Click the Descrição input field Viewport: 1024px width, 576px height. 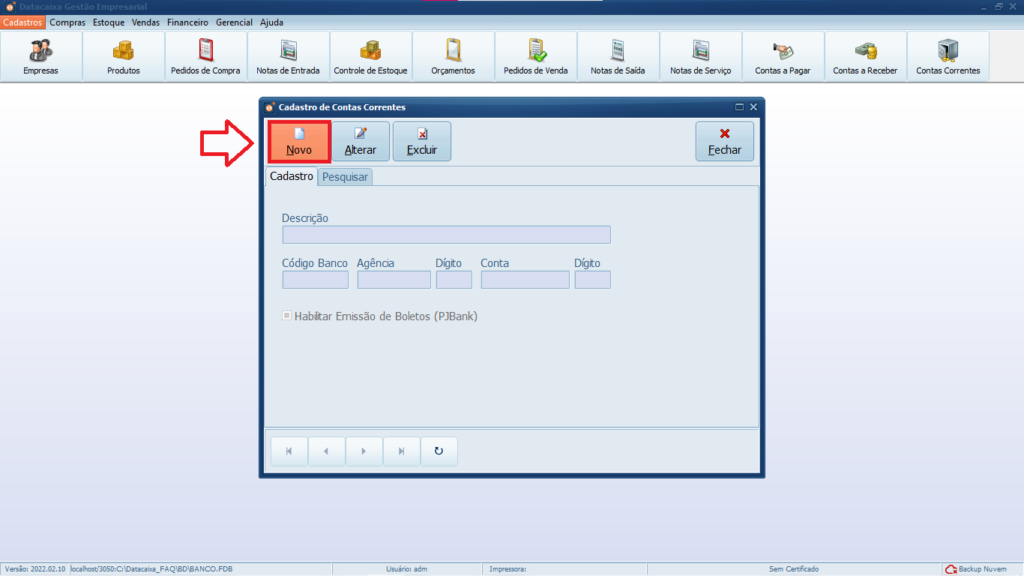click(x=446, y=235)
